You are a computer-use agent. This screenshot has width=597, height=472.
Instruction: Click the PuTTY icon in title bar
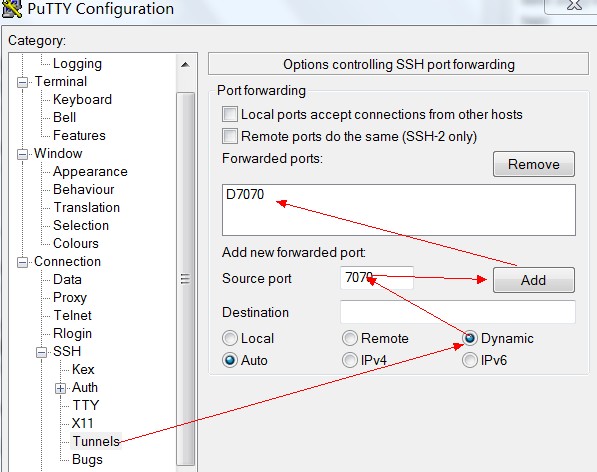pyautogui.click(x=11, y=8)
